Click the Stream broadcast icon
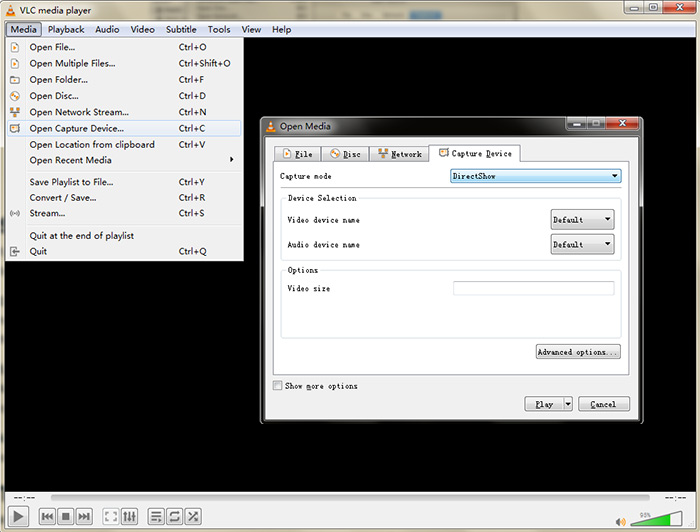The height and width of the screenshot is (532, 700). coord(15,213)
